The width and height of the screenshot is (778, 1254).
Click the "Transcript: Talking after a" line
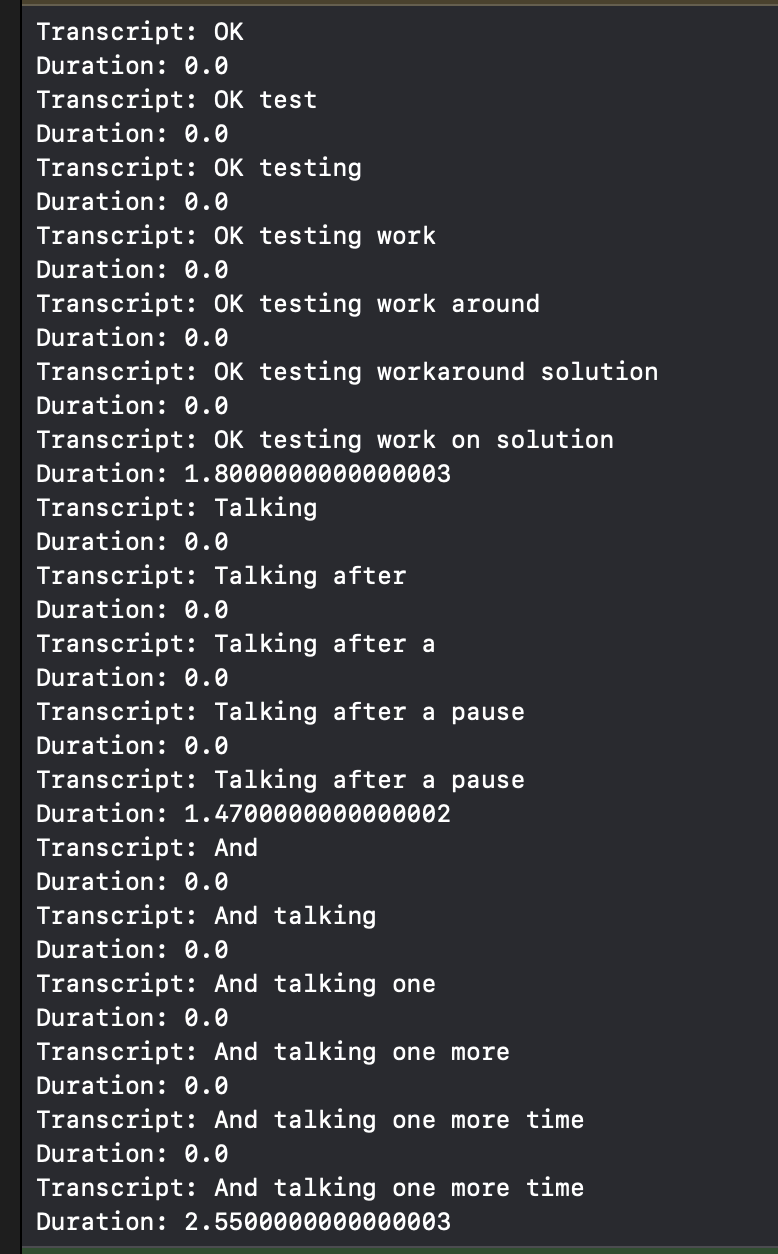[236, 644]
